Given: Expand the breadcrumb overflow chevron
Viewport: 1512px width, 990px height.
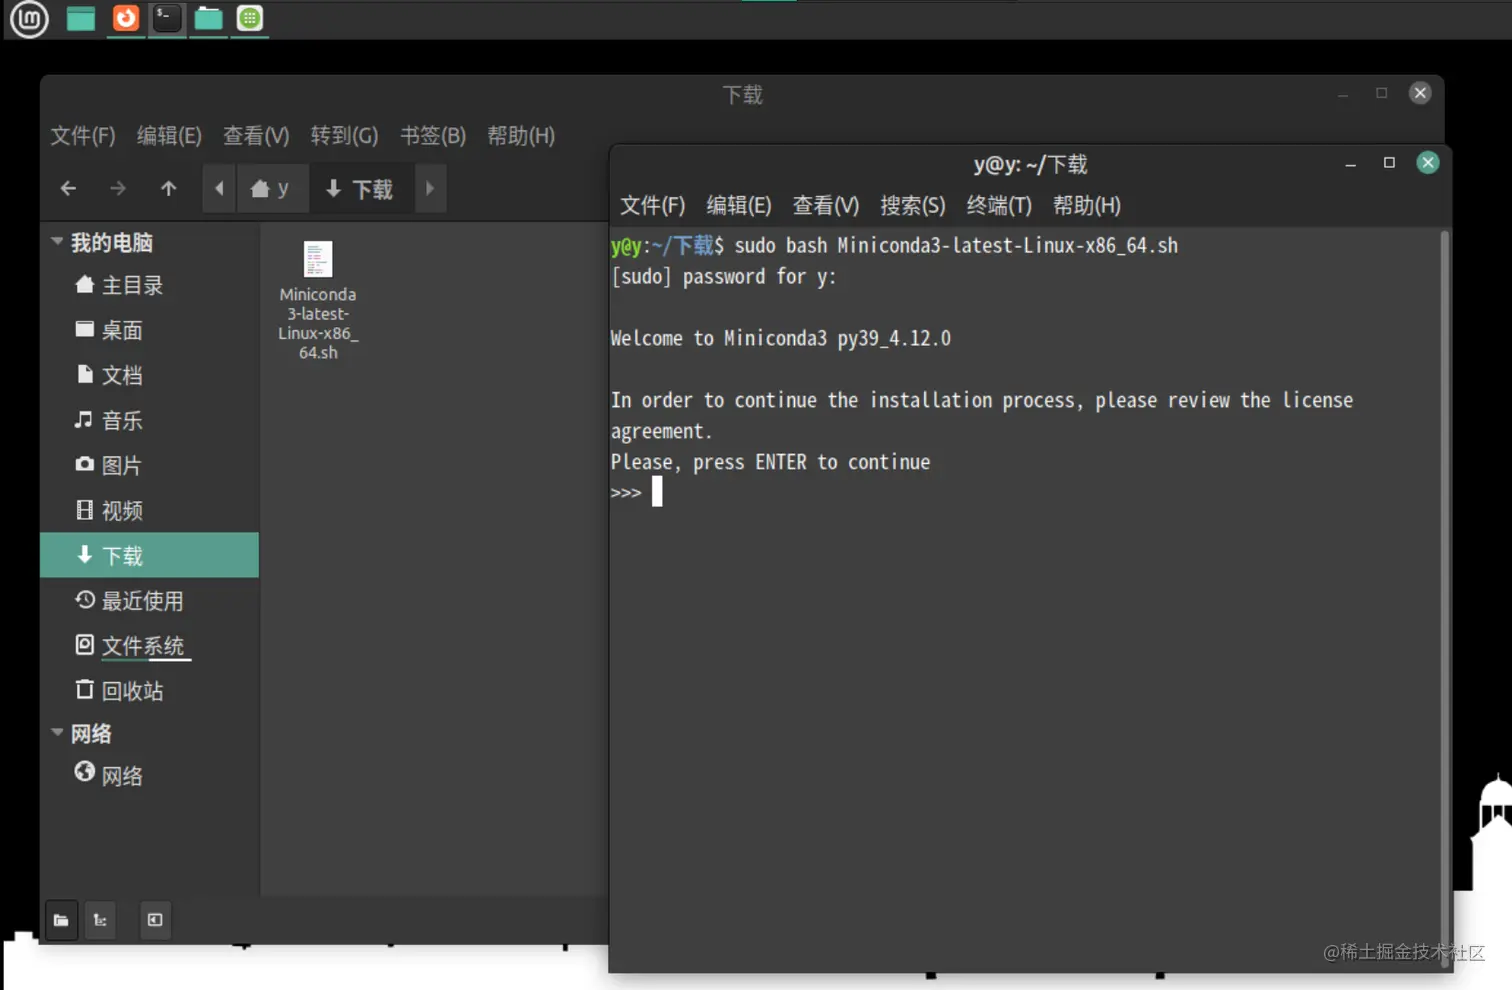Looking at the screenshot, I should [430, 188].
